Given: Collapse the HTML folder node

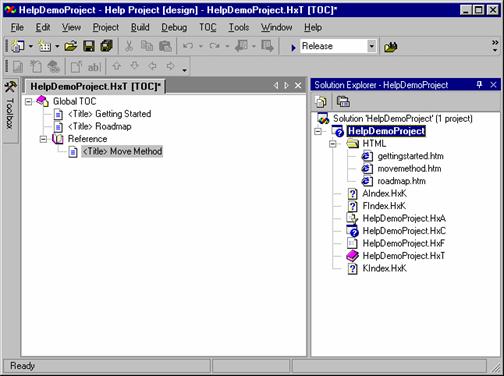Looking at the screenshot, I should pyautogui.click(x=333, y=144).
